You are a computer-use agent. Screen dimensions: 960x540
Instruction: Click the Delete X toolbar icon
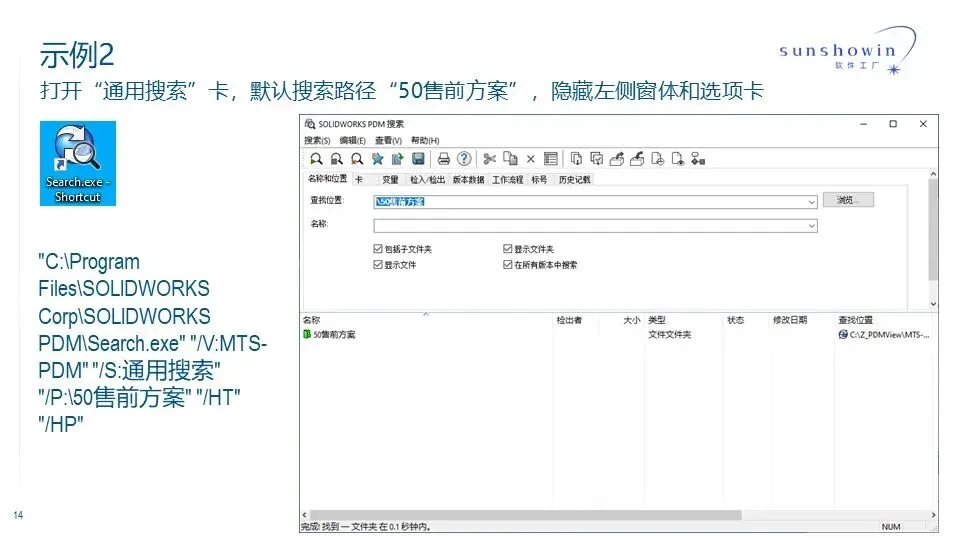[x=530, y=159]
